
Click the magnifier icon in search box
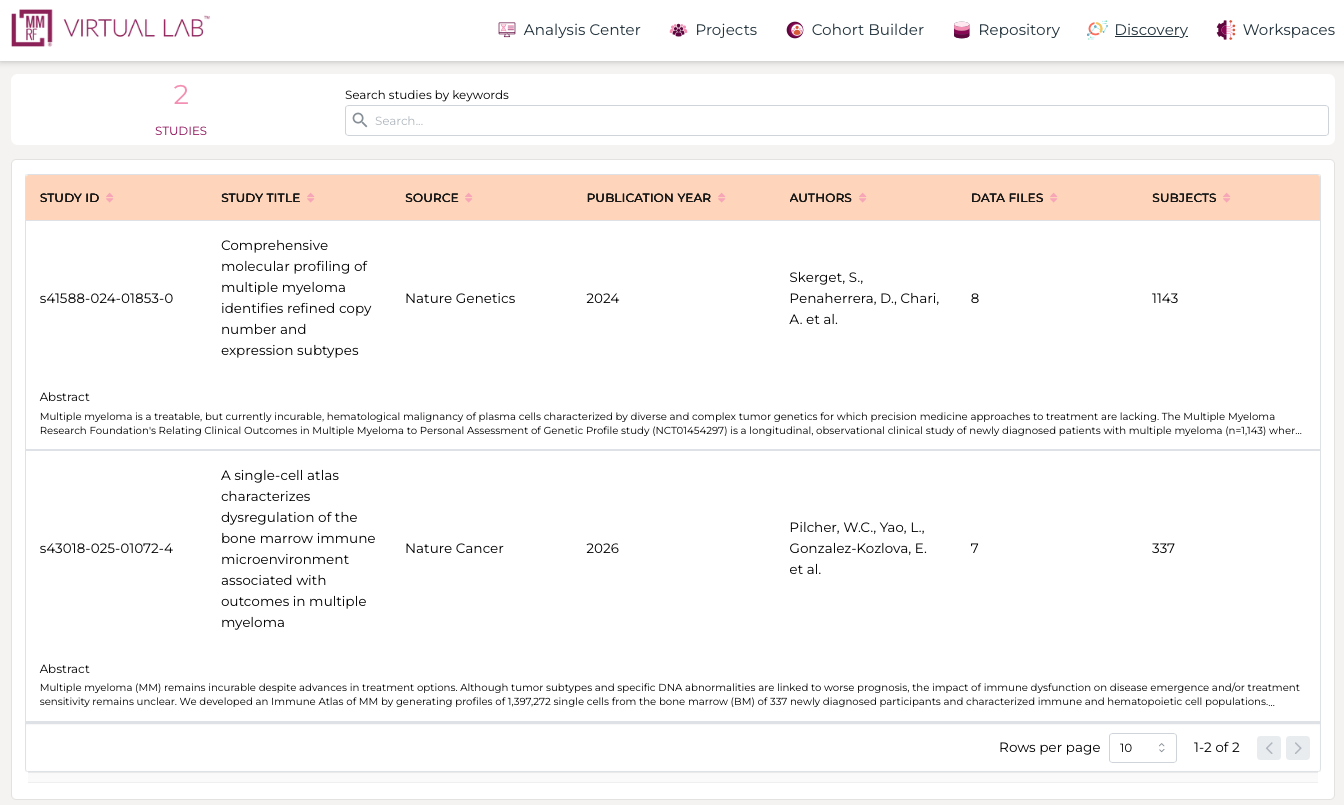360,120
